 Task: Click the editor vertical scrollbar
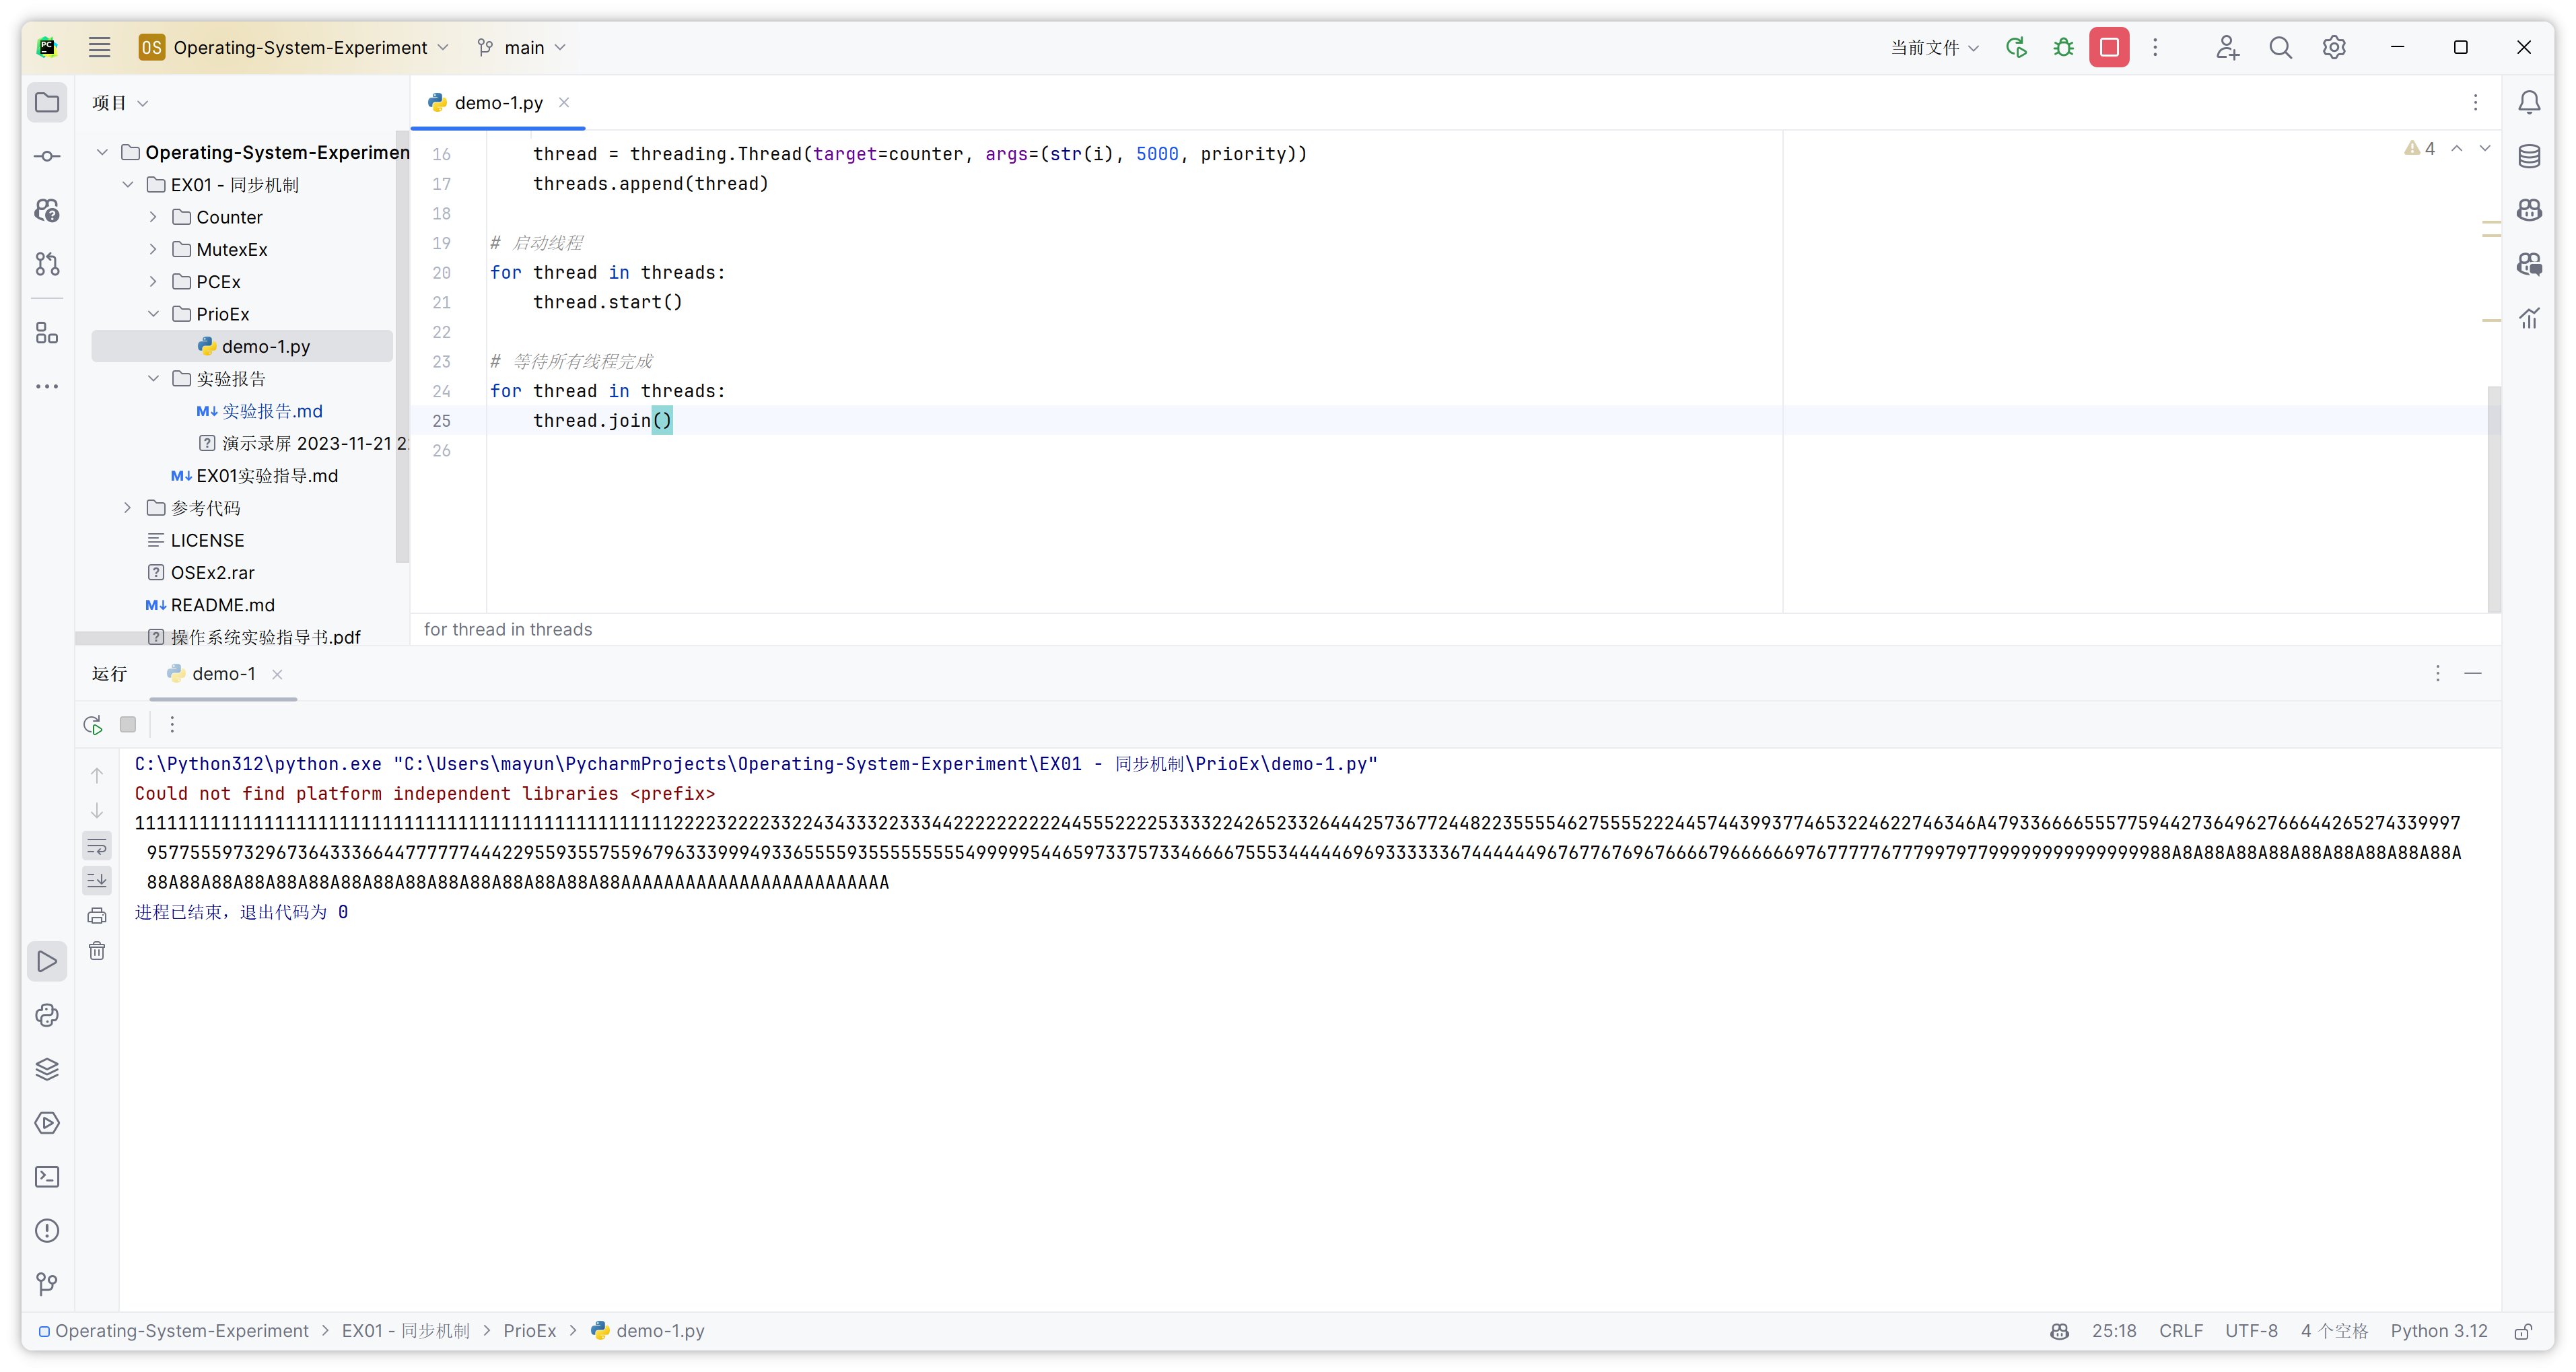(2494, 500)
